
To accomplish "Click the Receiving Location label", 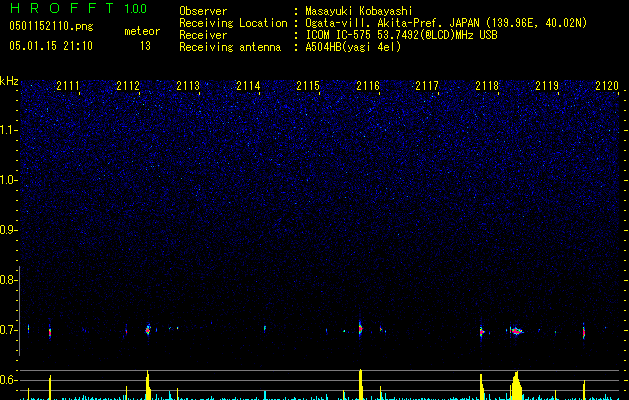I will coord(233,23).
